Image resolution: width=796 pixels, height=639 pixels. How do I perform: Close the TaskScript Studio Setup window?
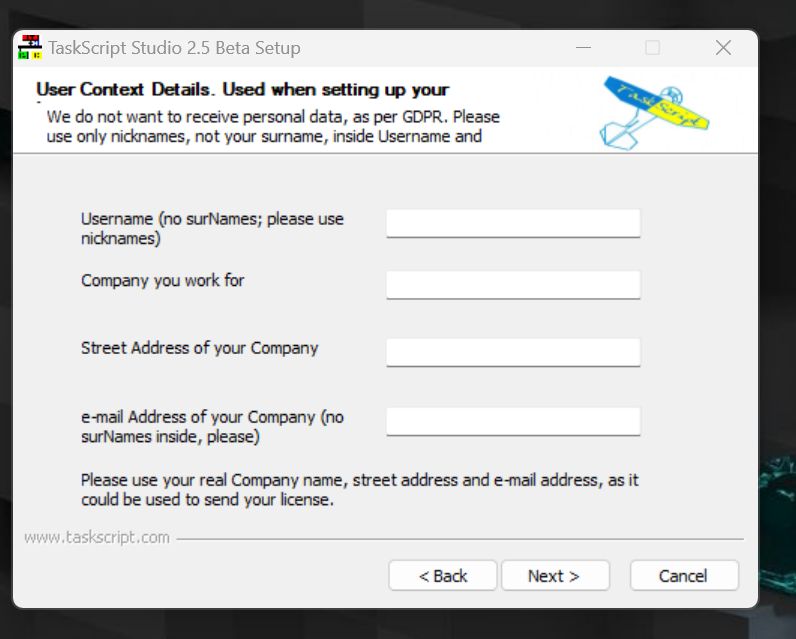tap(723, 48)
